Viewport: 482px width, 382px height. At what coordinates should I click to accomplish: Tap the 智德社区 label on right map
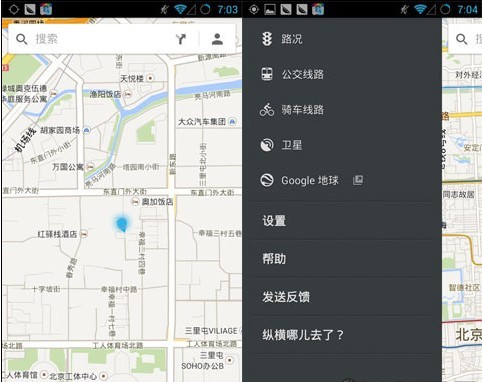pos(464,287)
